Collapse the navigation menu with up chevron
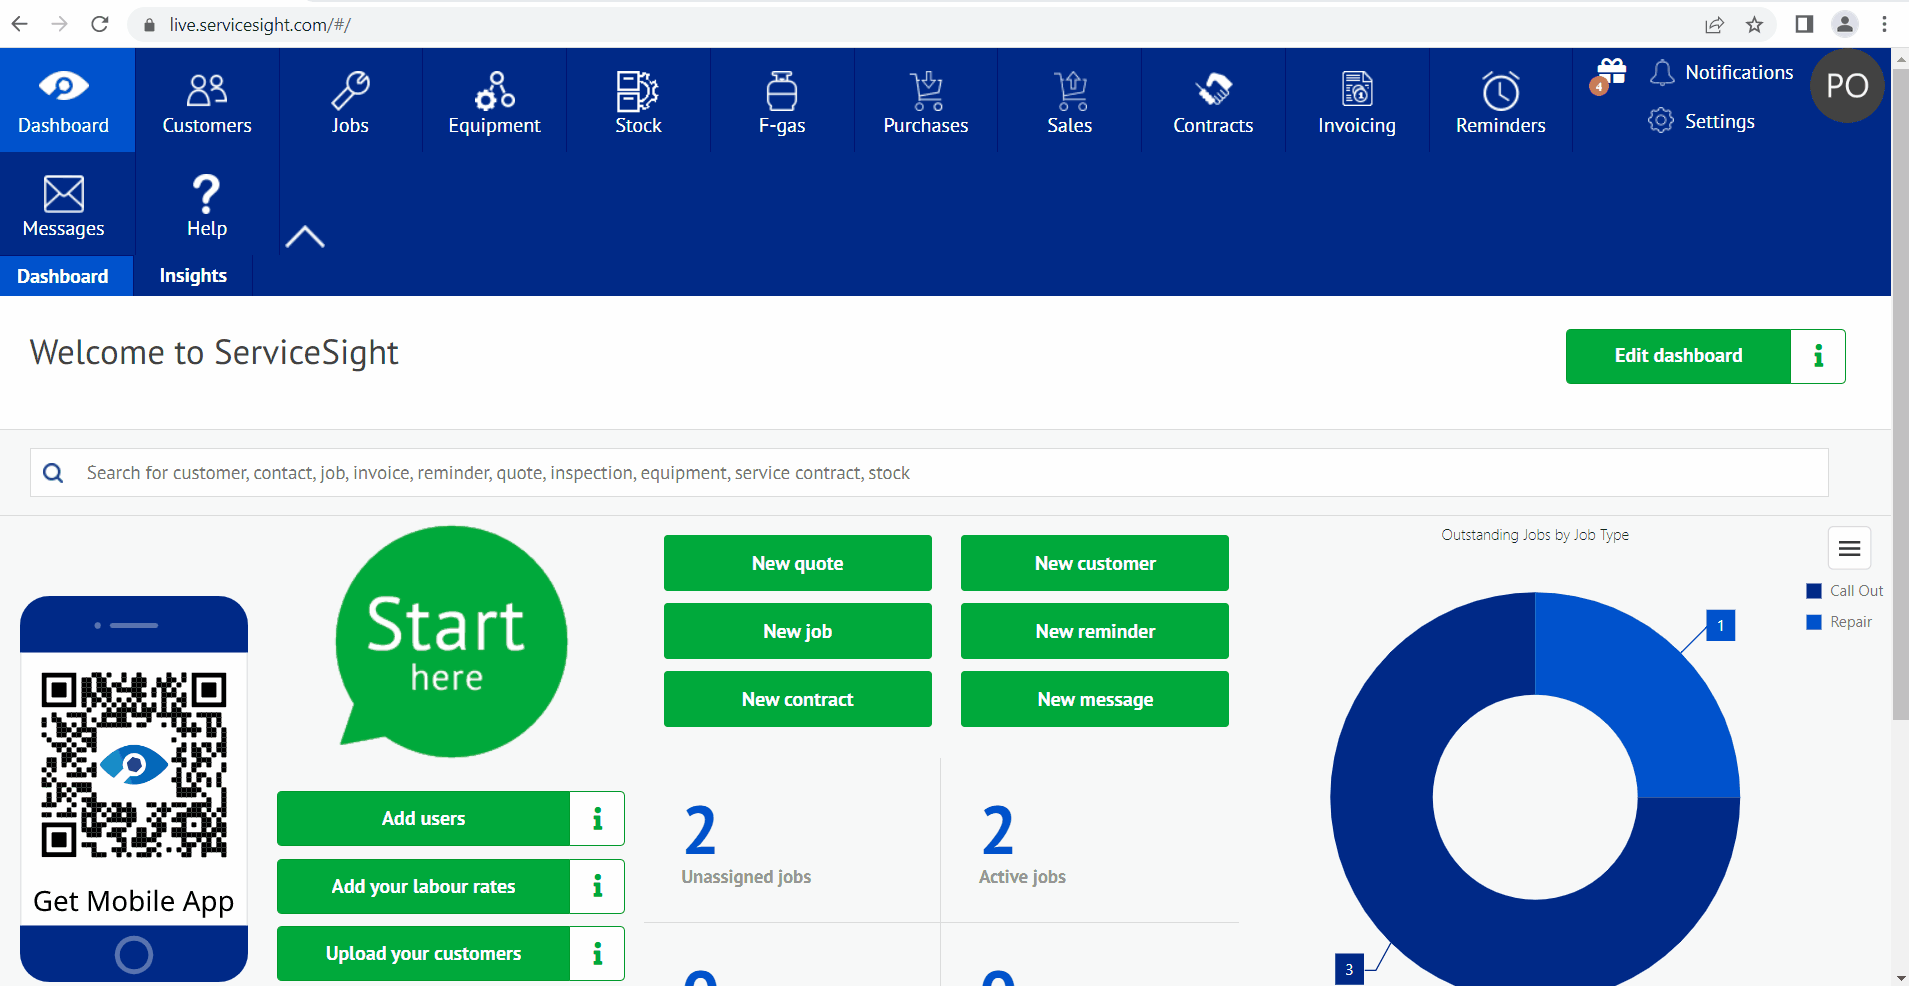This screenshot has height=986, width=1909. pyautogui.click(x=305, y=237)
